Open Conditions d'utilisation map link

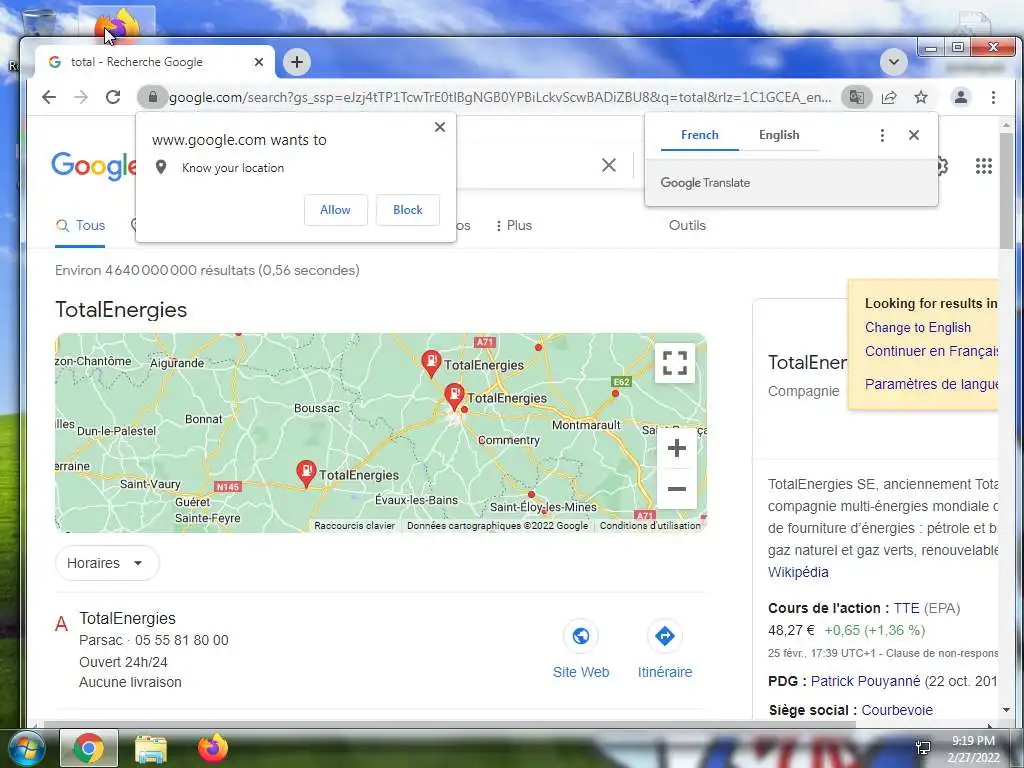(650, 525)
